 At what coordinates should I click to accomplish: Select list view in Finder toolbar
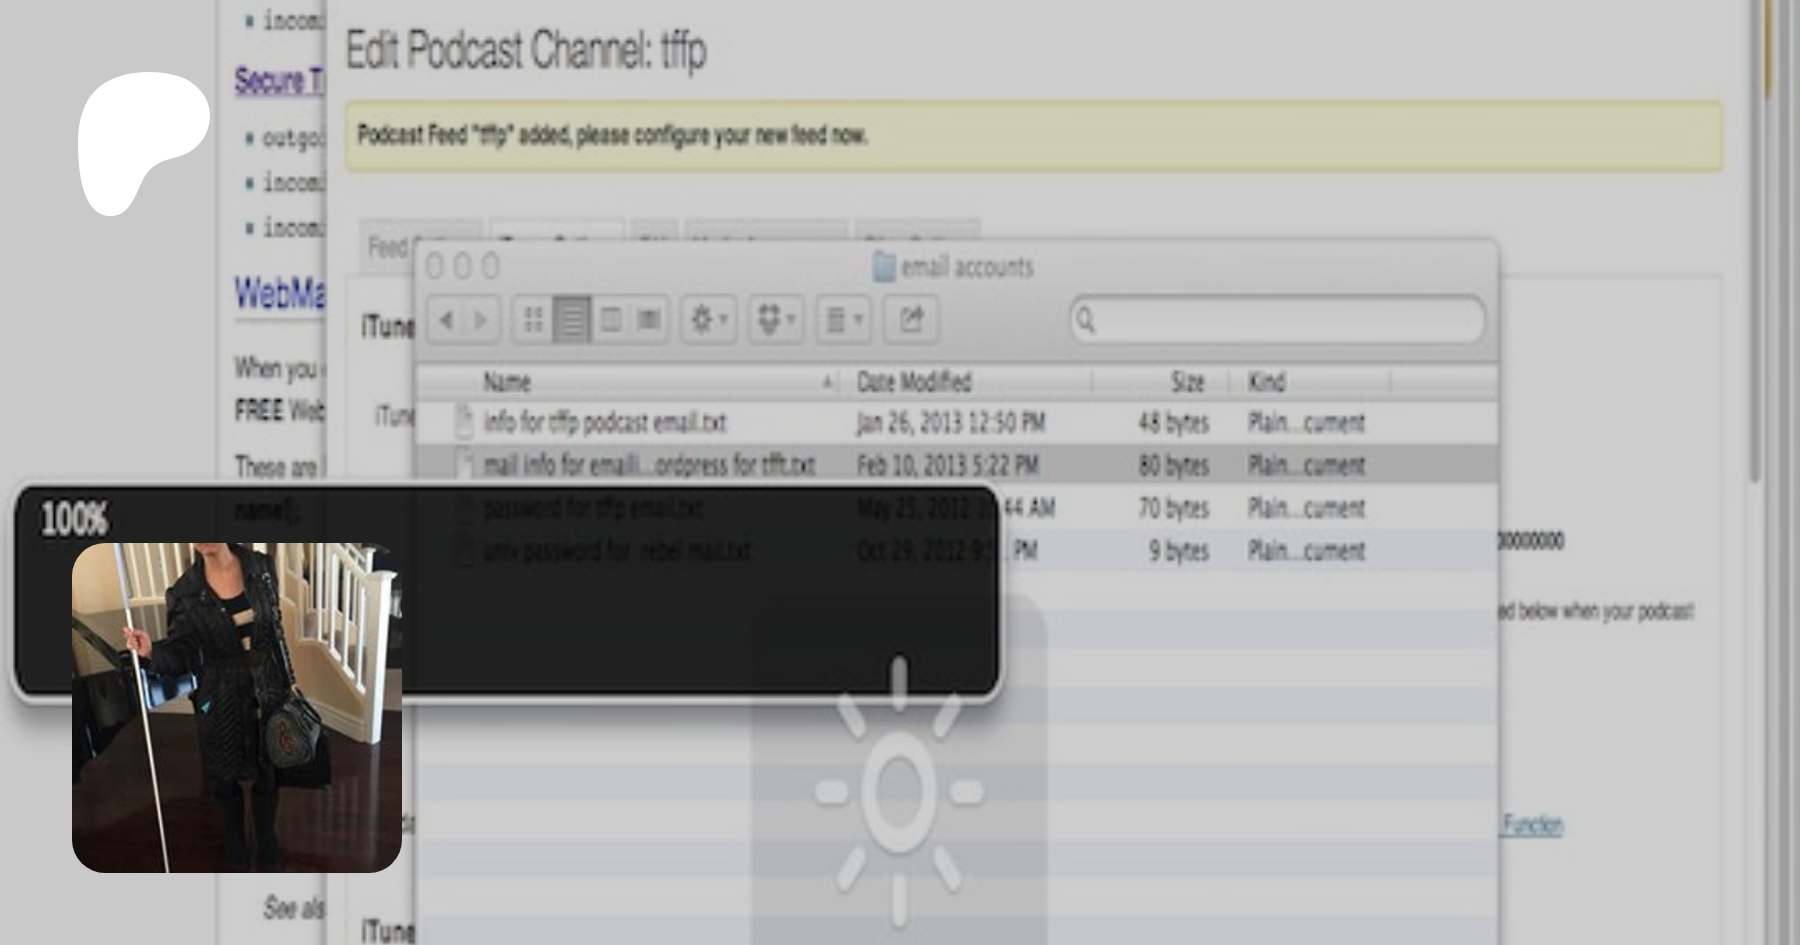pos(572,320)
